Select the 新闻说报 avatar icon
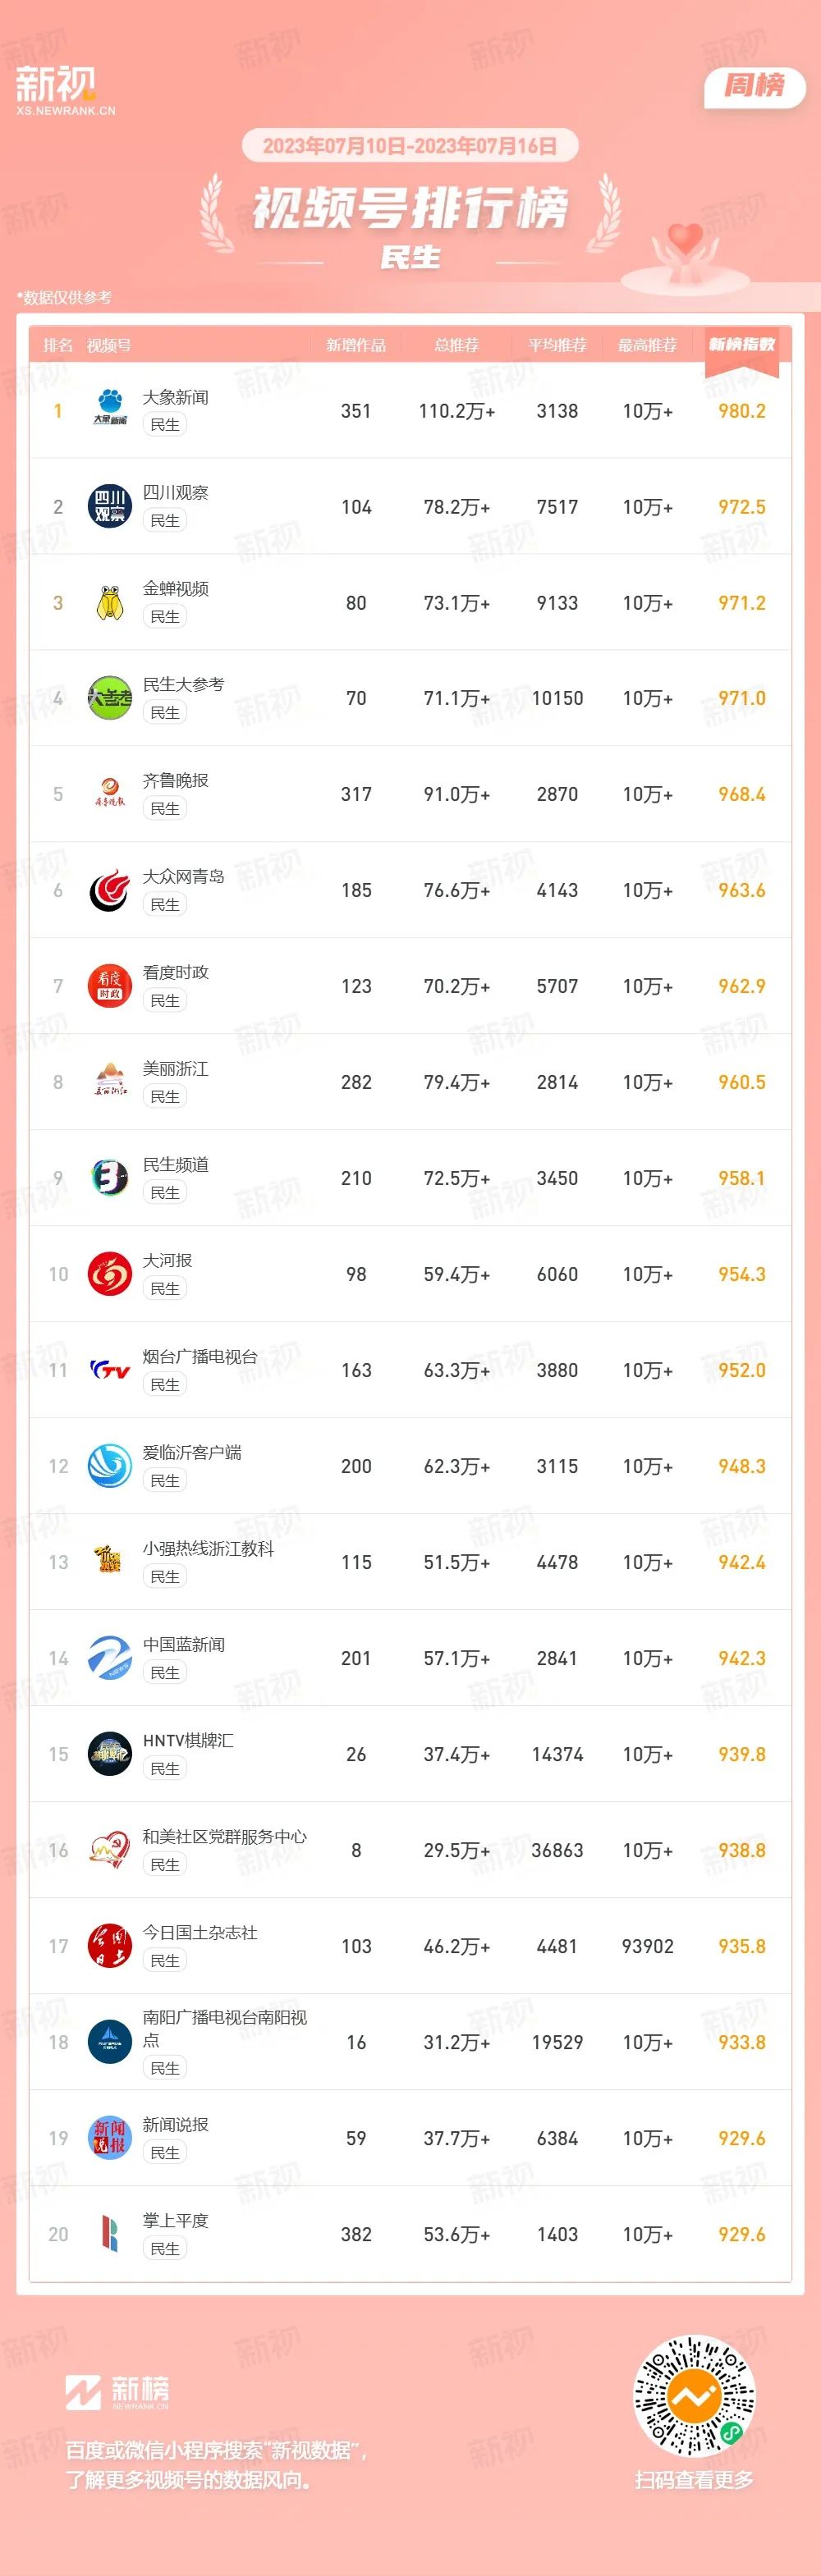 tap(110, 2138)
